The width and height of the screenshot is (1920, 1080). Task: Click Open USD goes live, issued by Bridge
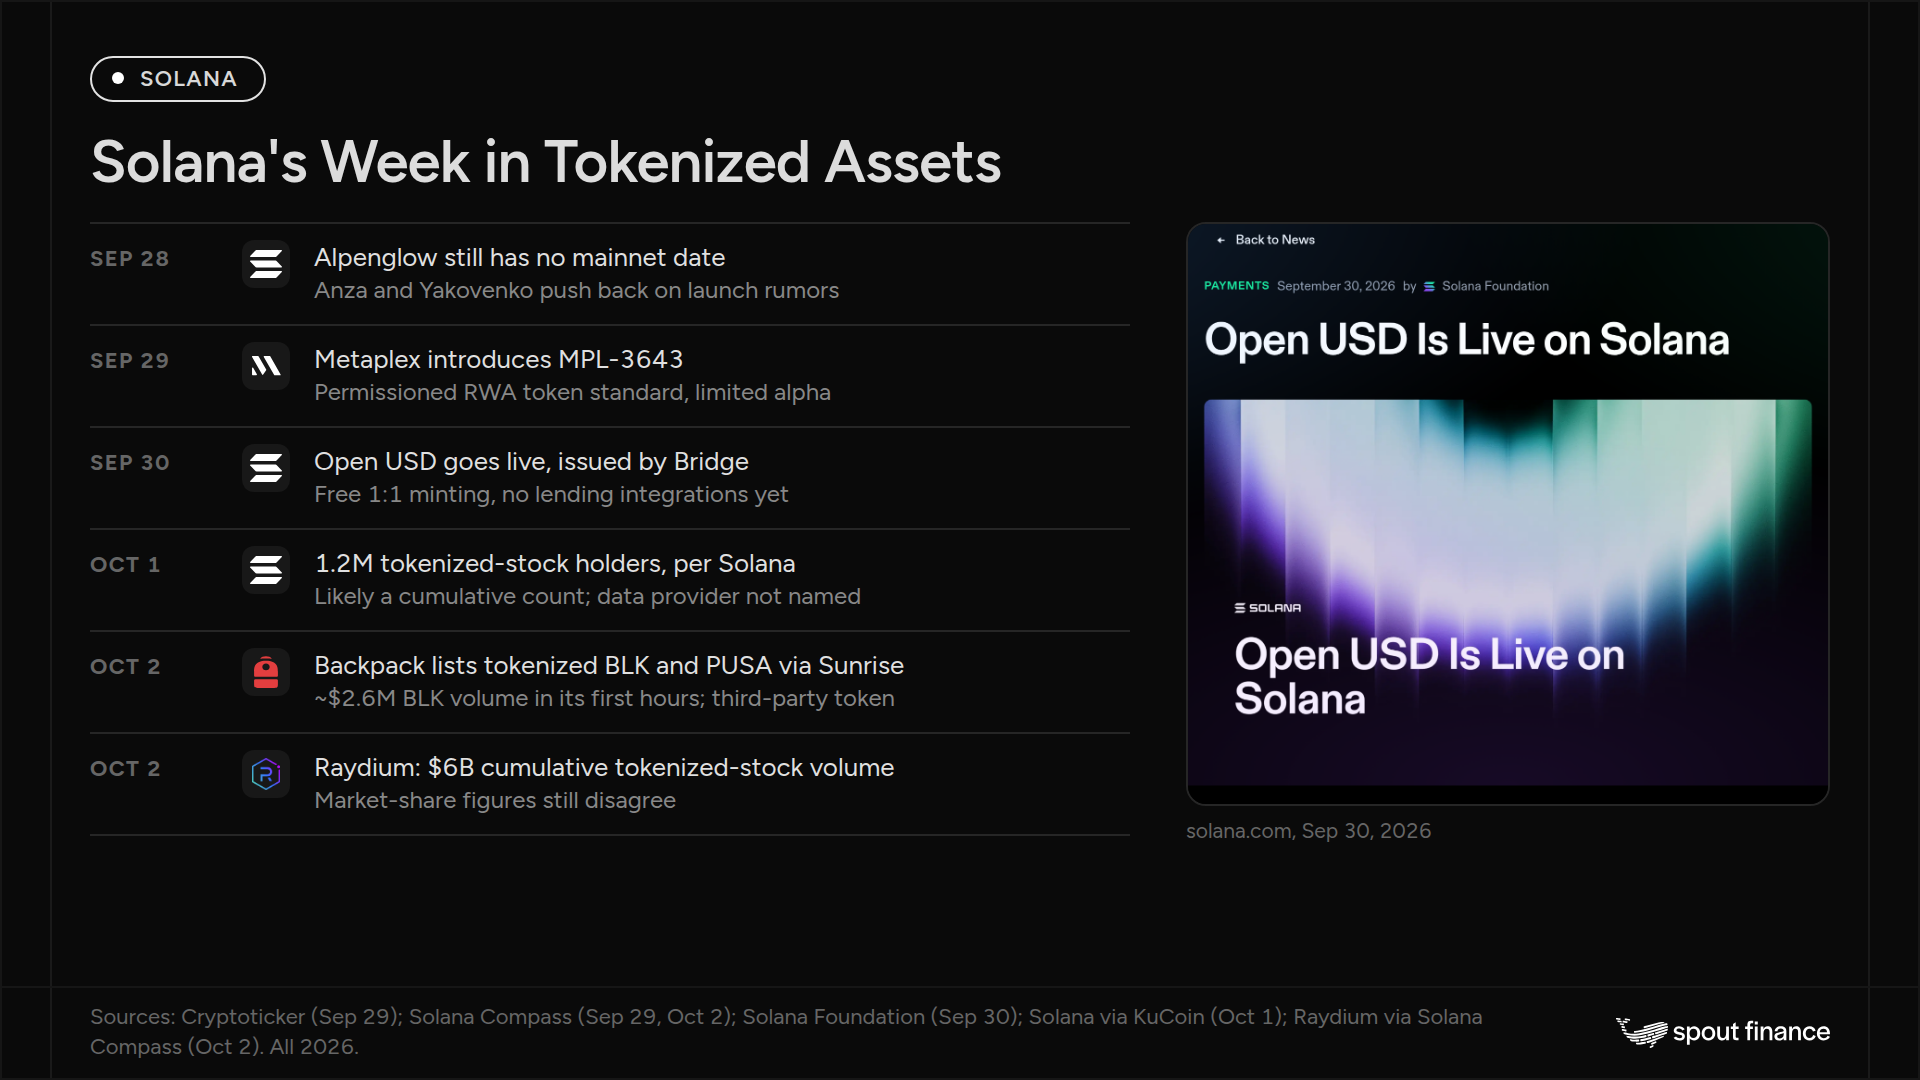[x=531, y=462]
